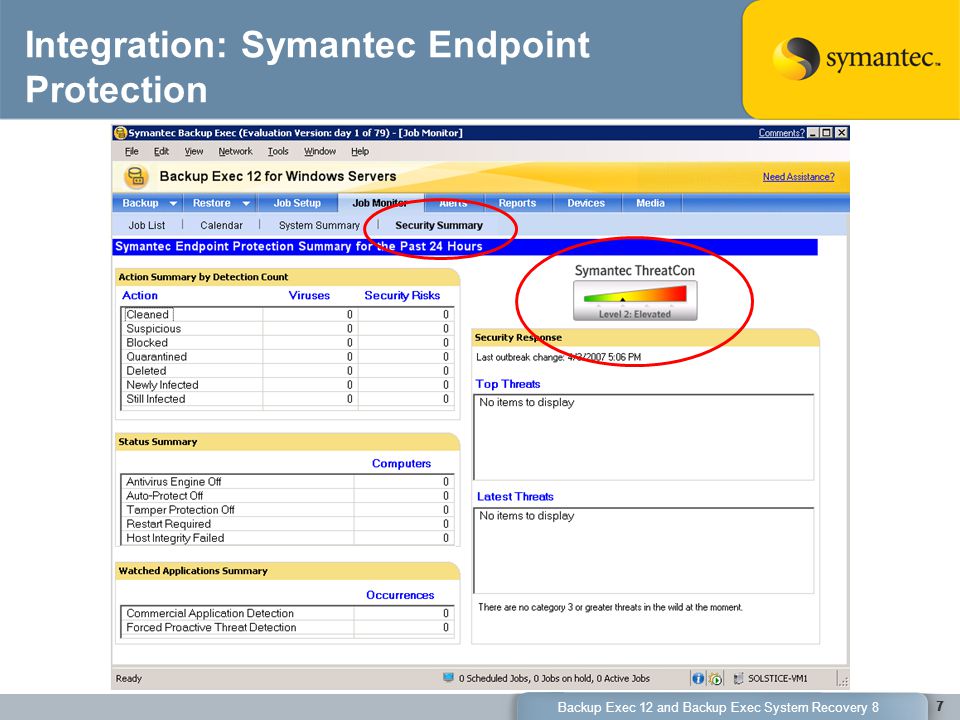Image resolution: width=960 pixels, height=720 pixels.
Task: Click the Computers column header
Action: [402, 463]
